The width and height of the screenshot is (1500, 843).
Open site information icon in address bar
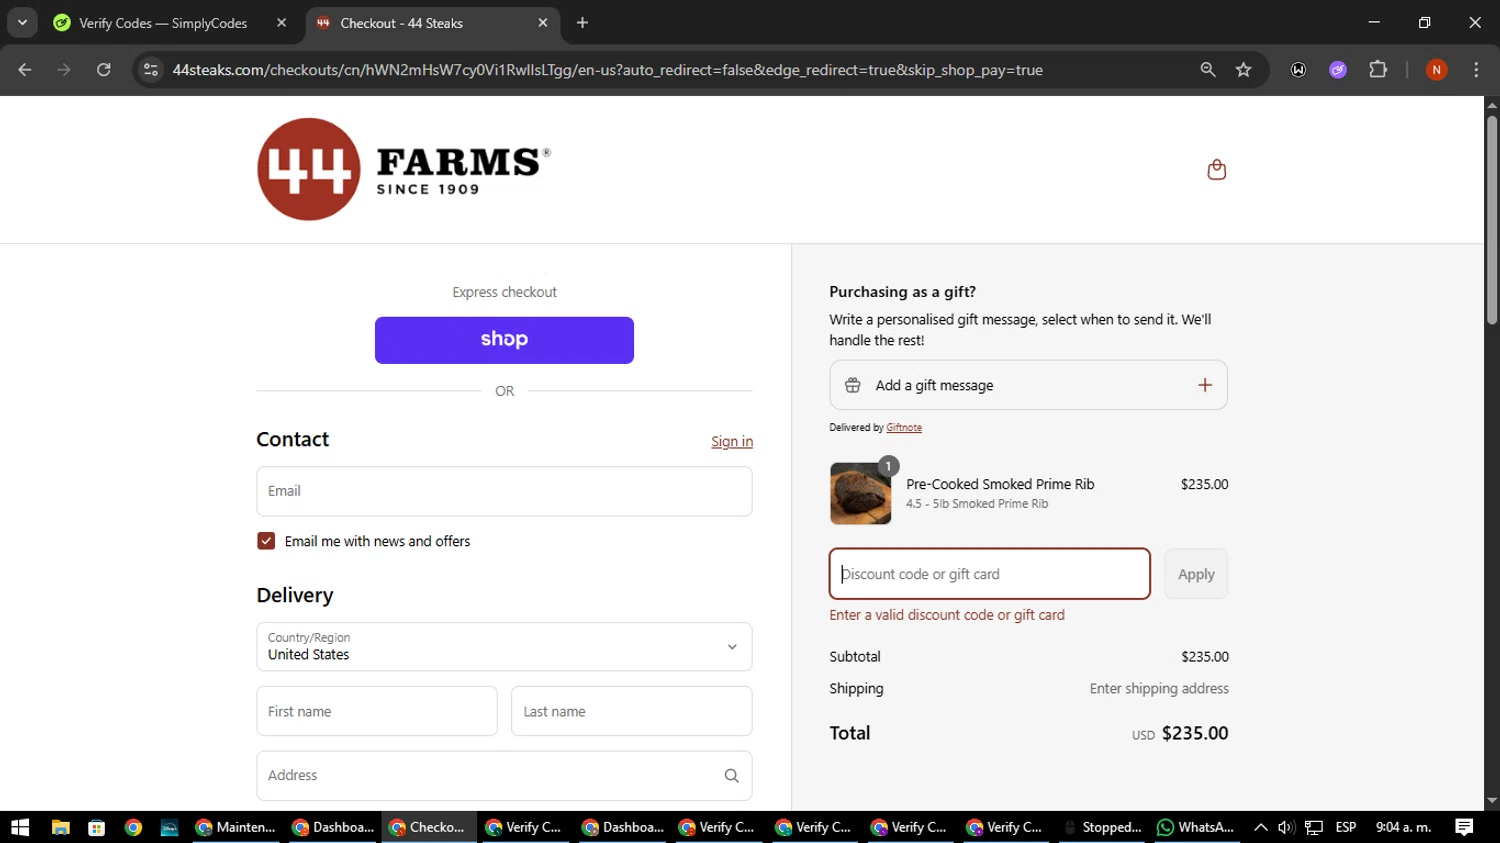pos(151,70)
